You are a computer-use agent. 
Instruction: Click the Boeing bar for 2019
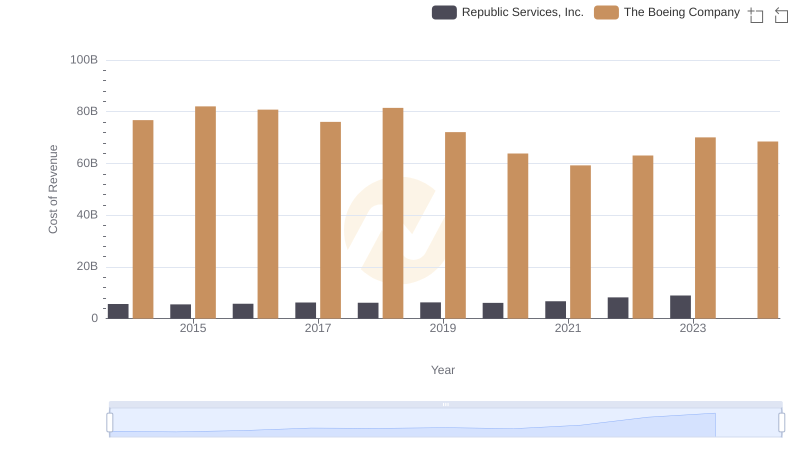tap(455, 225)
